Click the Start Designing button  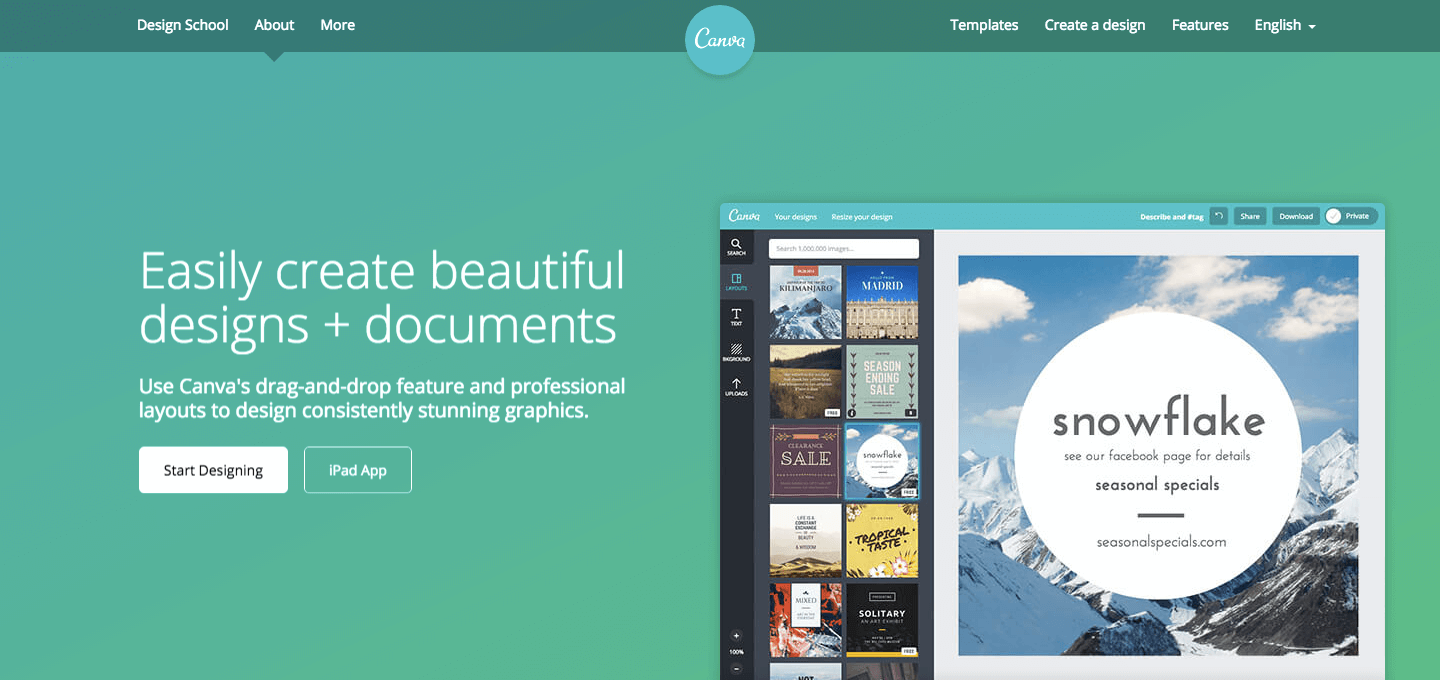(213, 470)
